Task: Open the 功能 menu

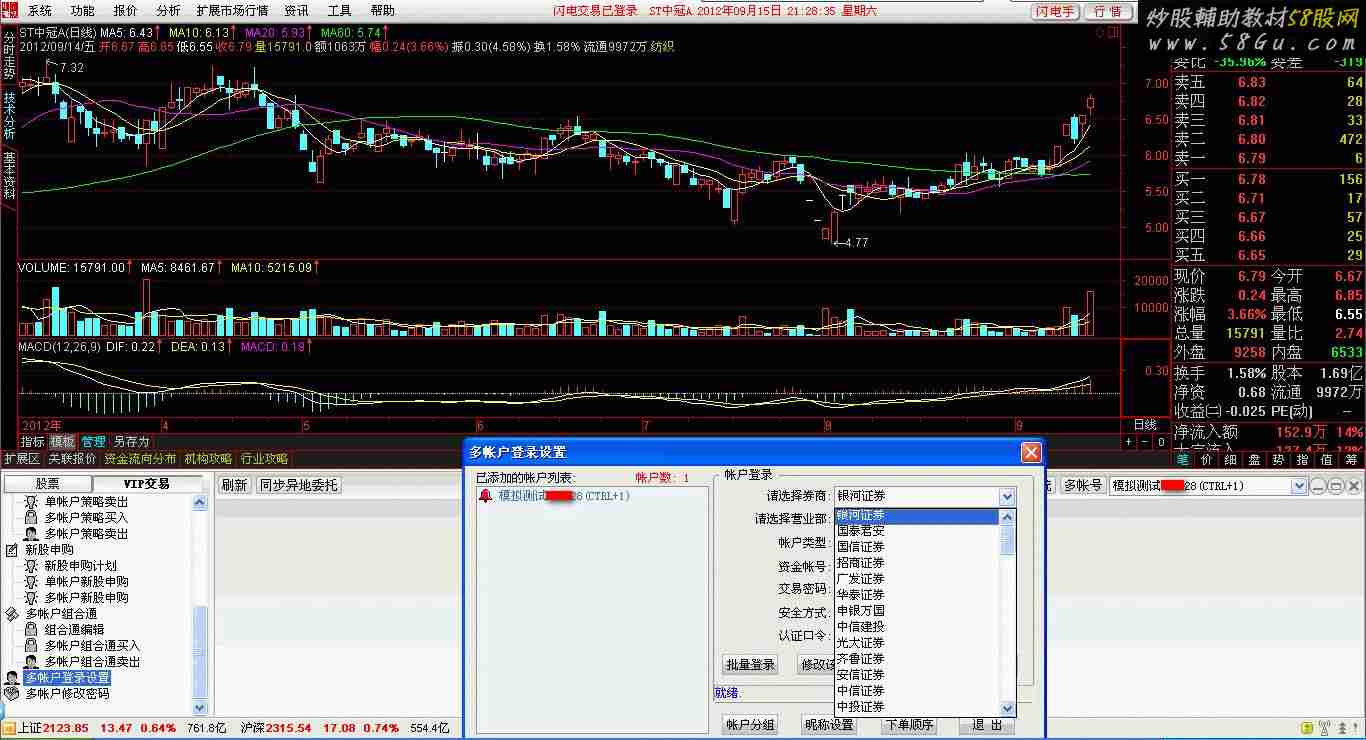Action: point(83,11)
